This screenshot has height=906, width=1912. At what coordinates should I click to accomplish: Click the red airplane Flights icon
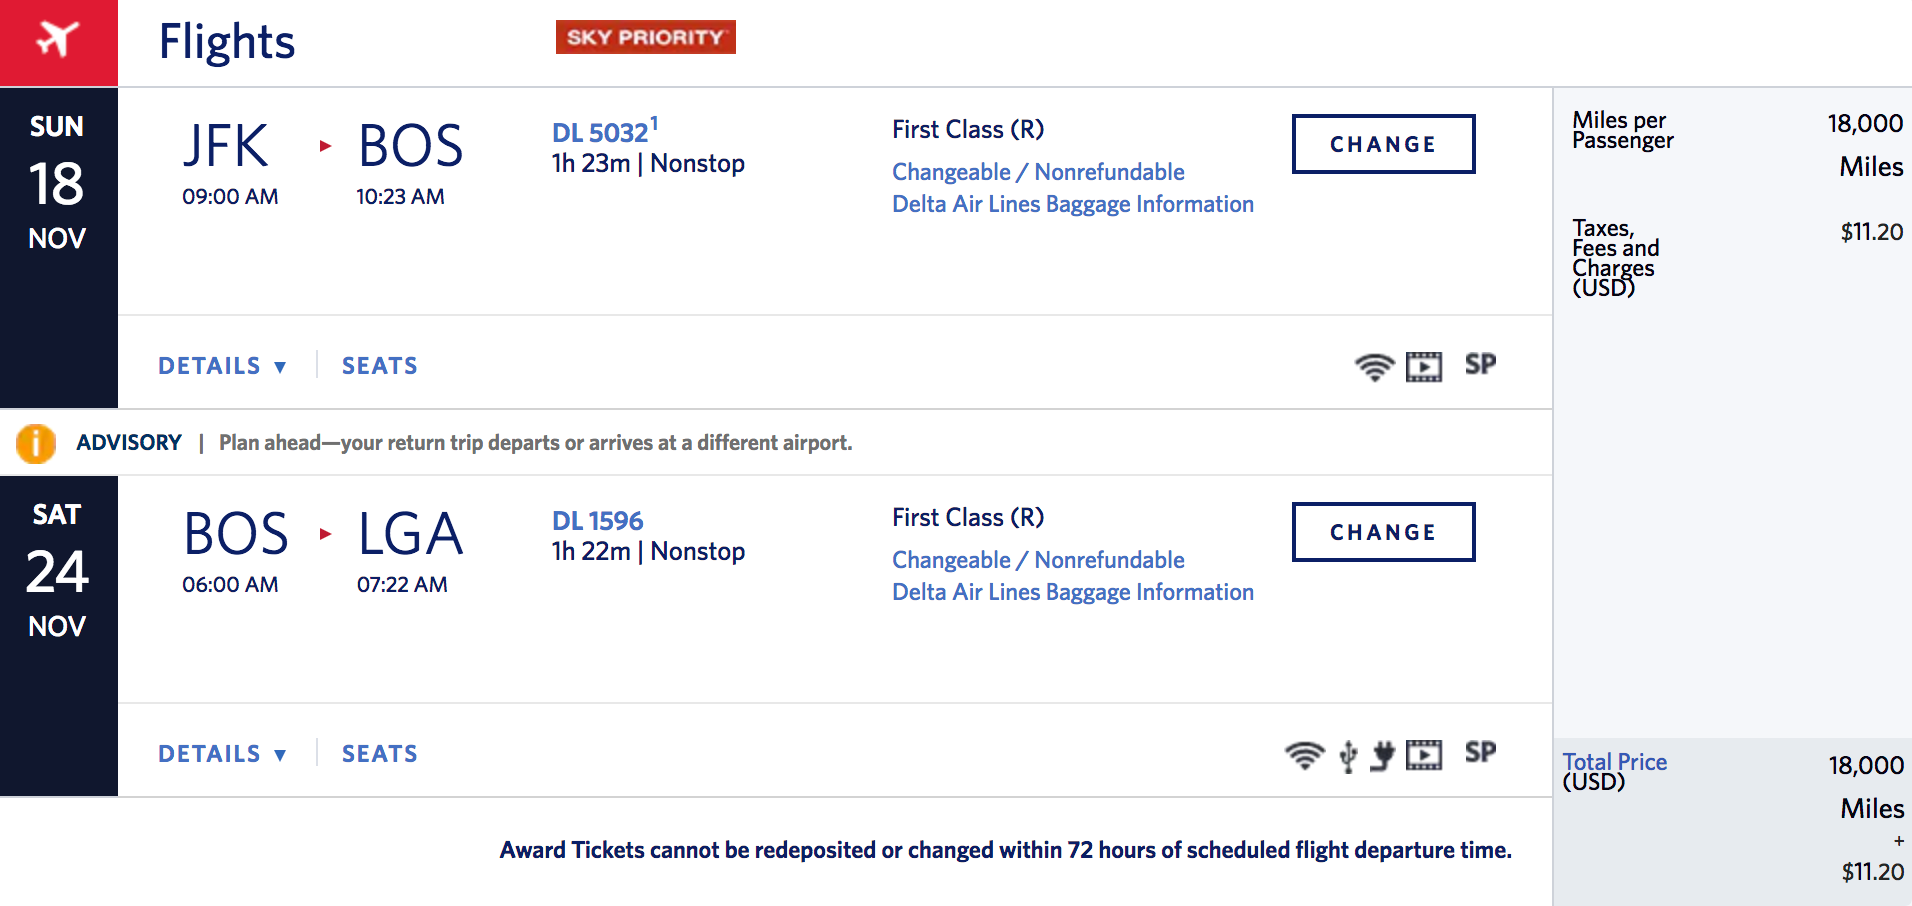pyautogui.click(x=58, y=40)
